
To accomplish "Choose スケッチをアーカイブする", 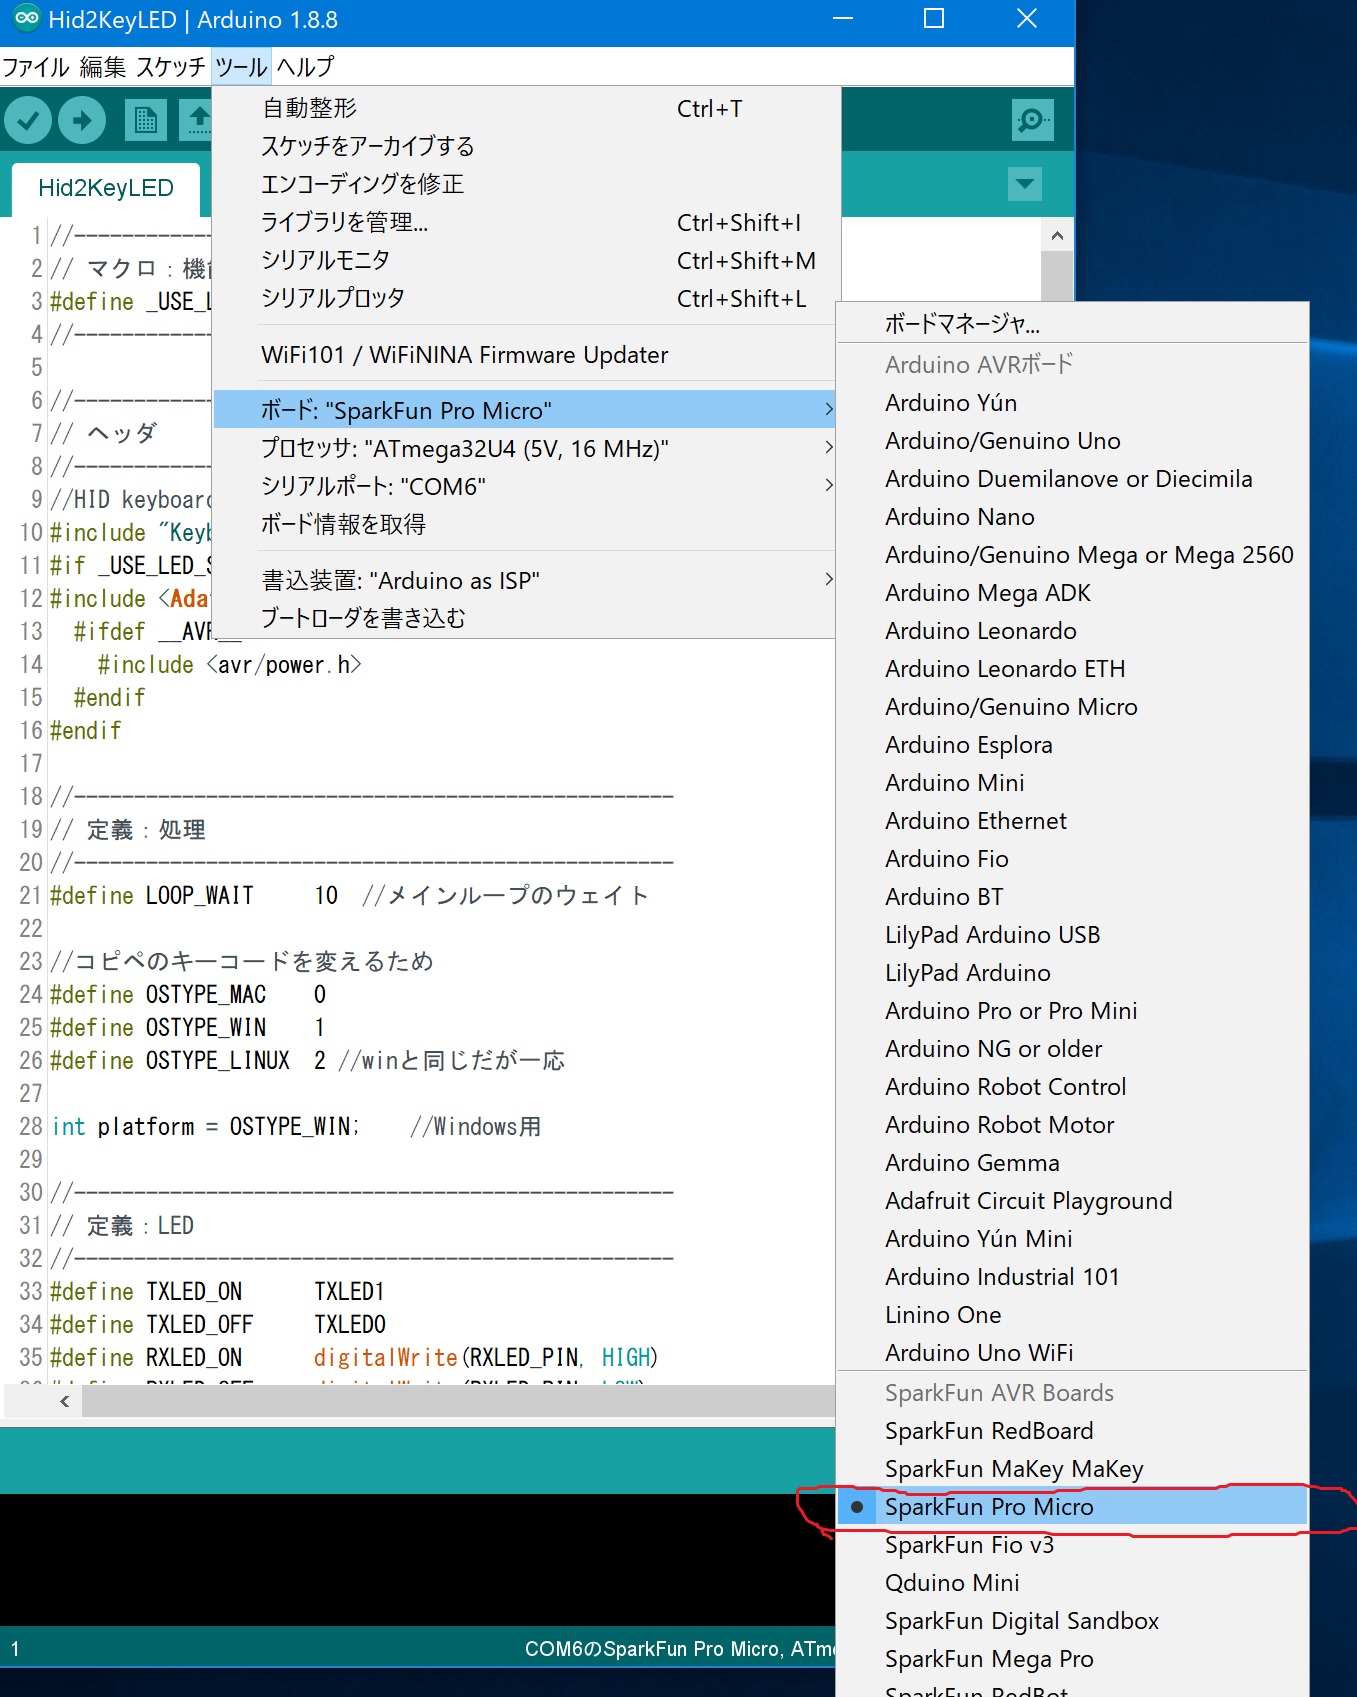I will click(x=526, y=146).
